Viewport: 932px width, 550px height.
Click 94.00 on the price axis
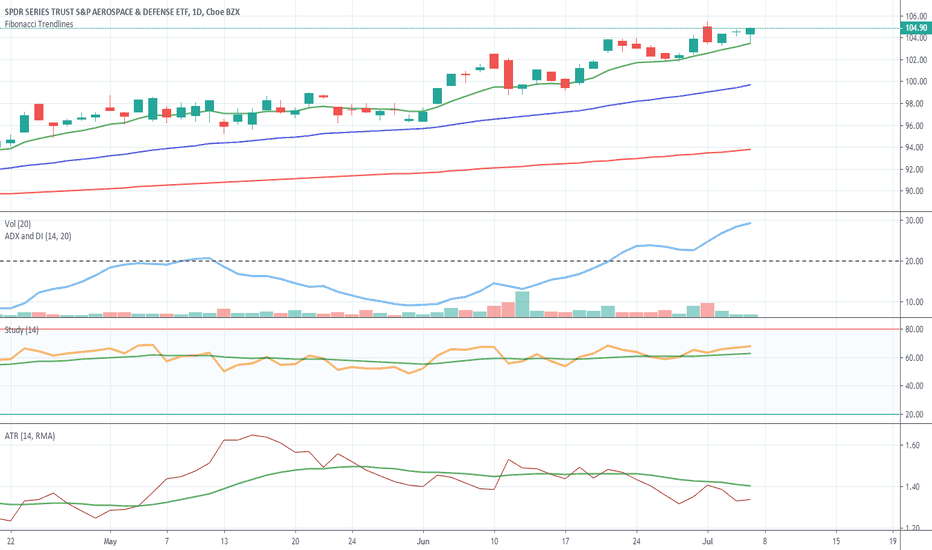pyautogui.click(x=916, y=147)
